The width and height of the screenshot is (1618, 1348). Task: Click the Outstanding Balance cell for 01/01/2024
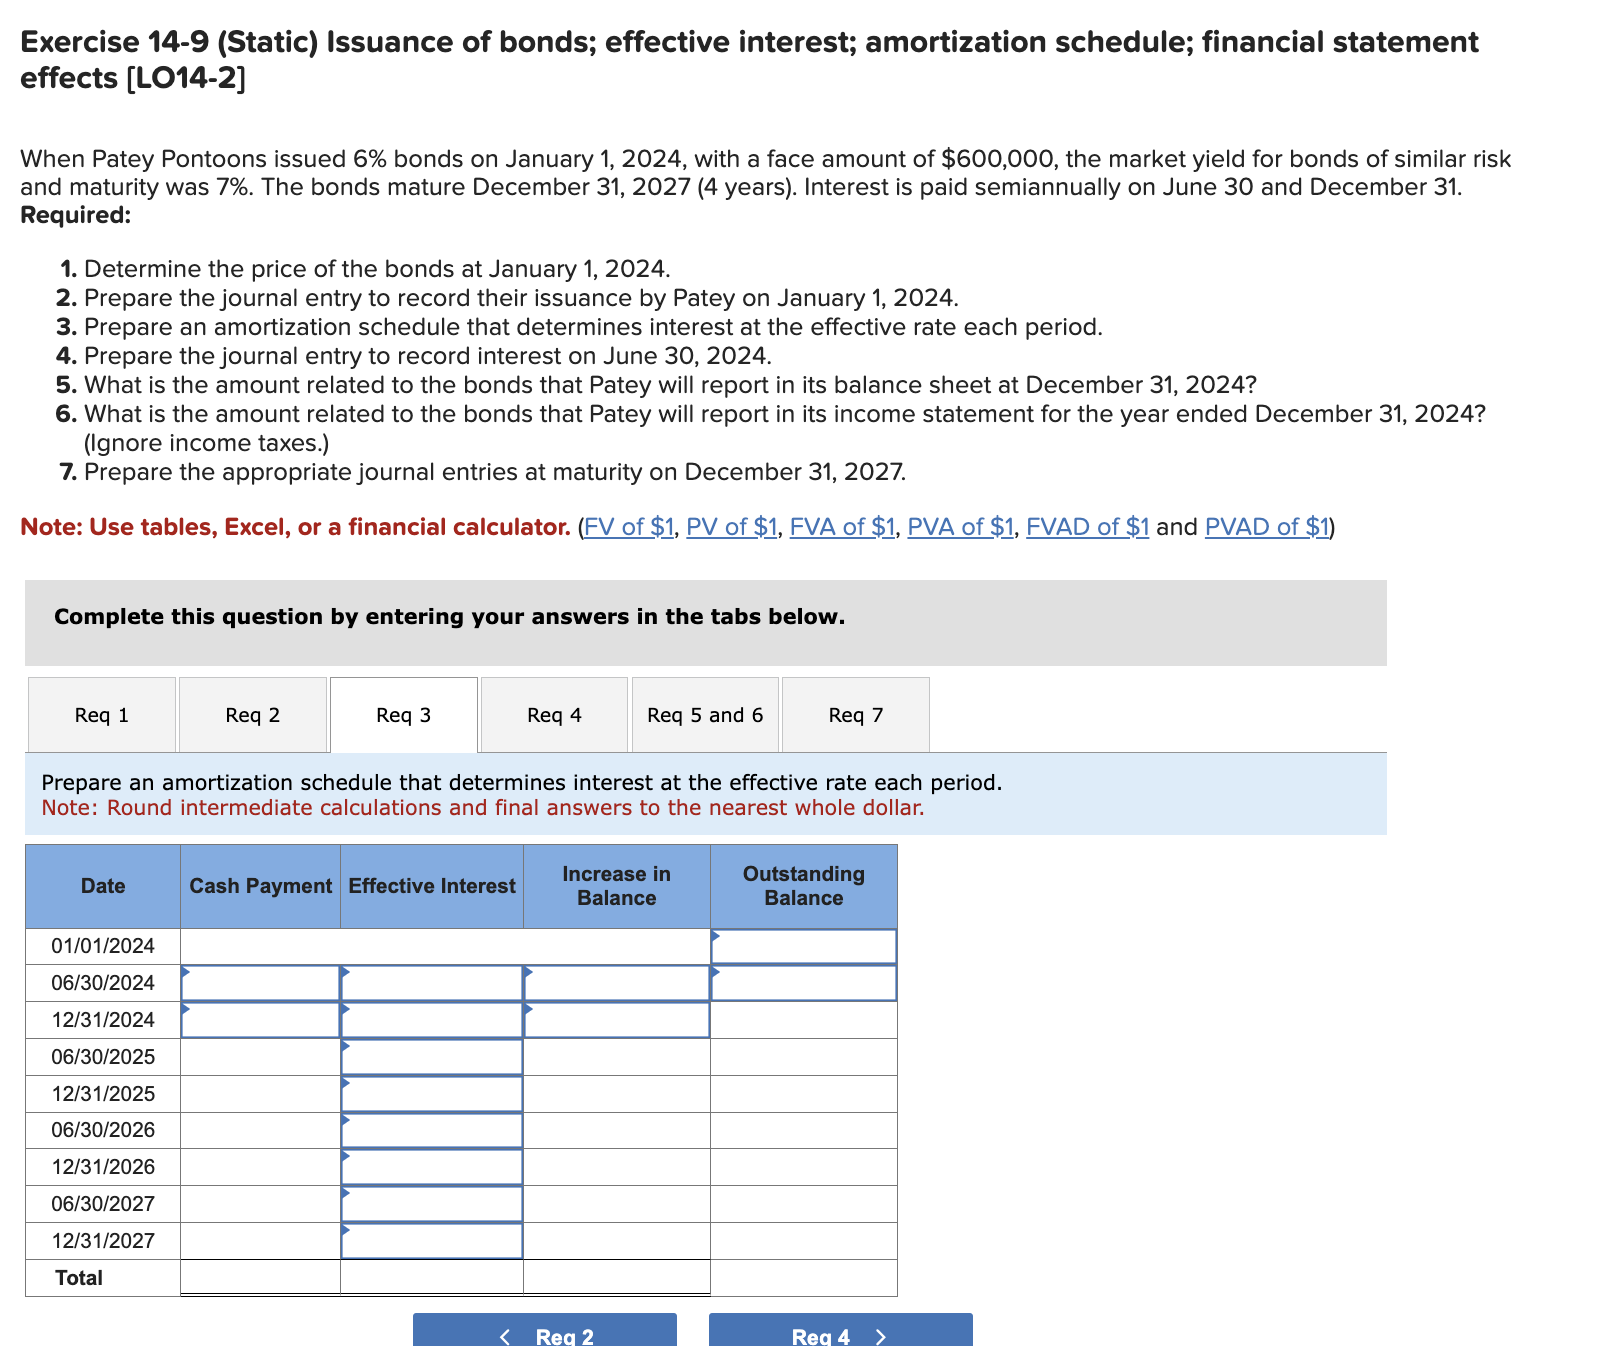803,944
